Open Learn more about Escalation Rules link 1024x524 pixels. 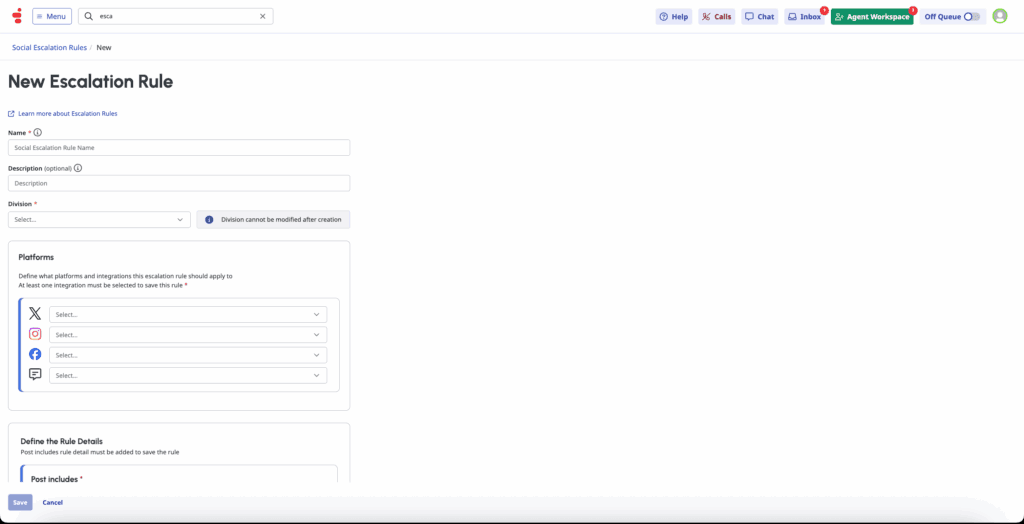pos(67,114)
